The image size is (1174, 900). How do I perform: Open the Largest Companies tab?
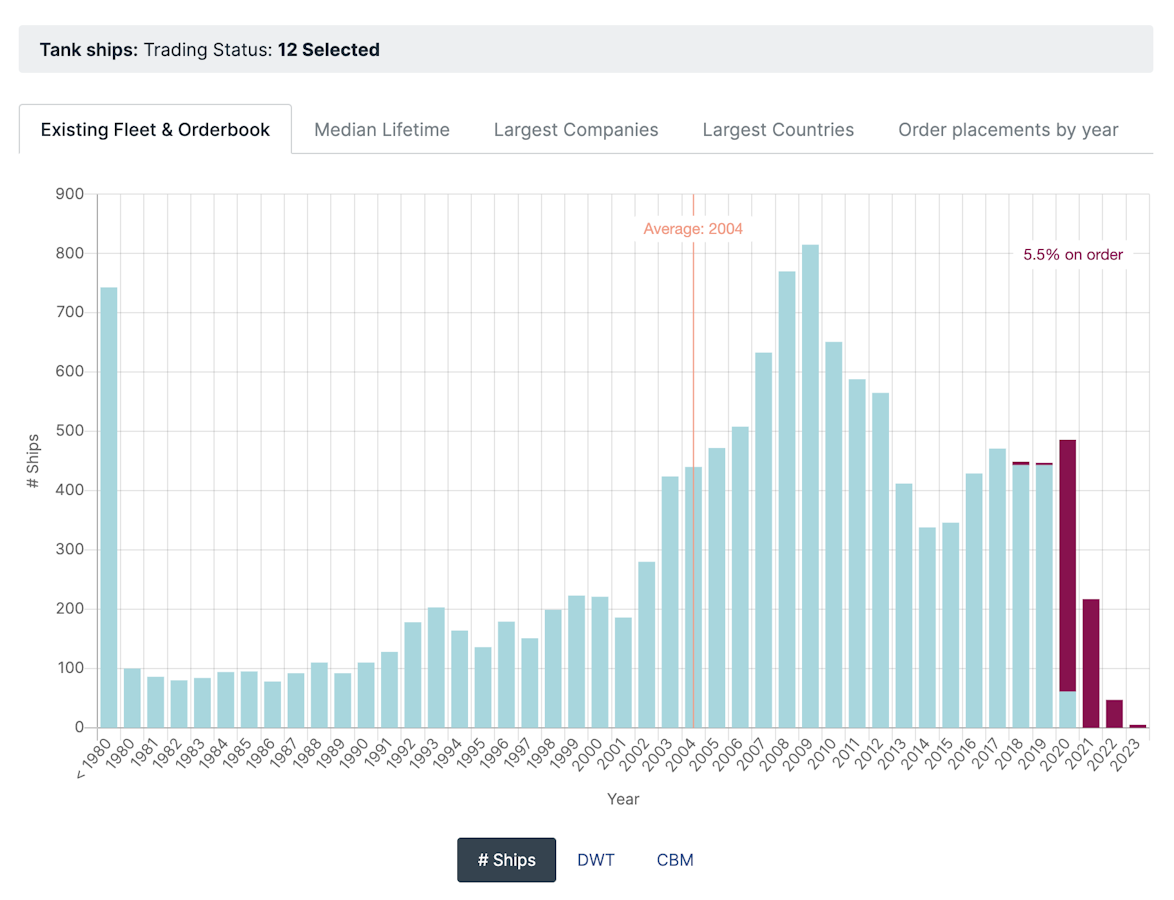click(576, 130)
